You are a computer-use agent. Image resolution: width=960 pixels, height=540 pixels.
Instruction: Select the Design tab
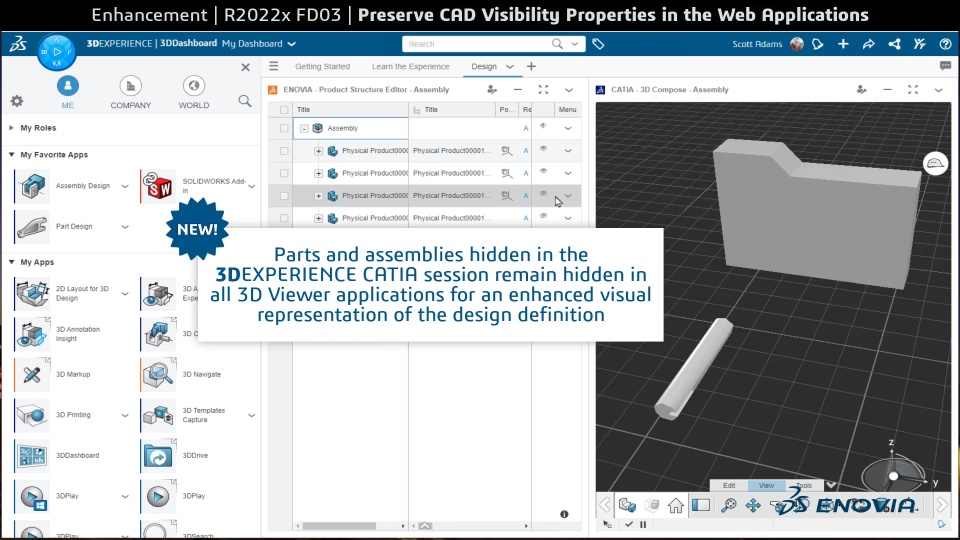(x=484, y=66)
